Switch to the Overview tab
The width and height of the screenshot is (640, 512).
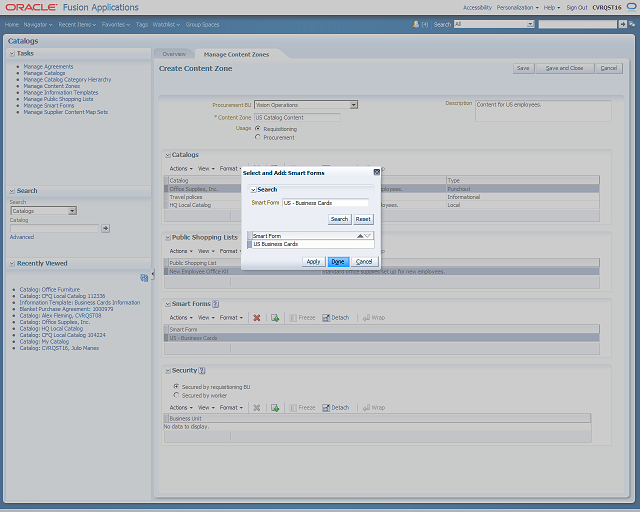click(174, 54)
